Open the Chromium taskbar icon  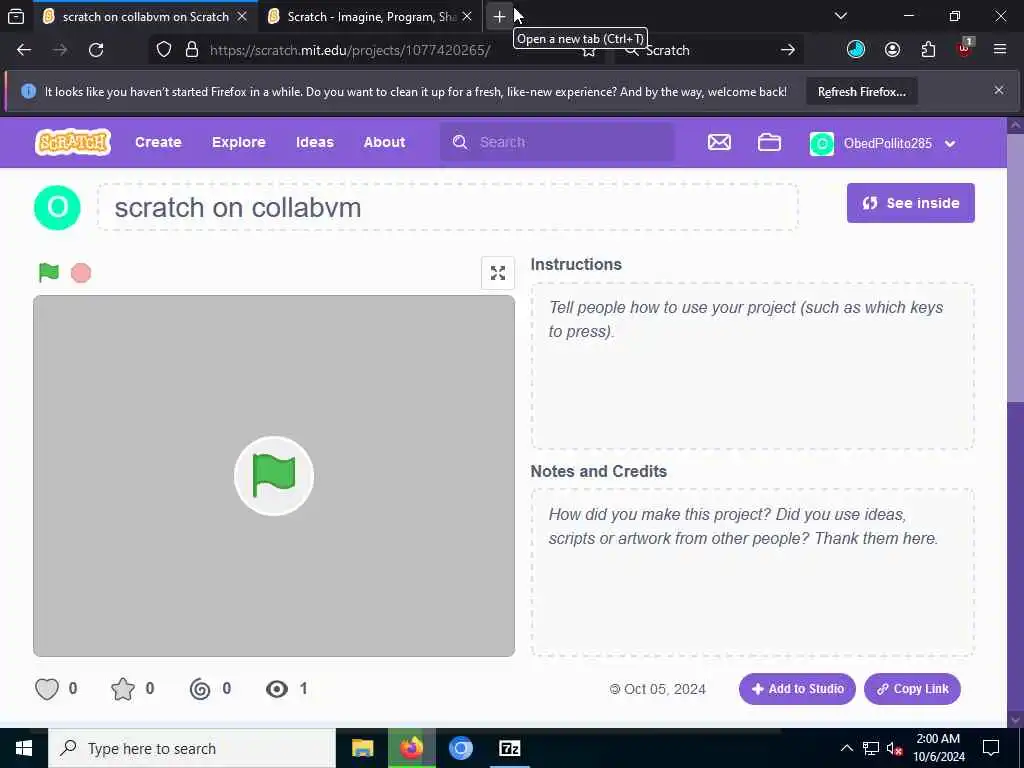[460, 748]
